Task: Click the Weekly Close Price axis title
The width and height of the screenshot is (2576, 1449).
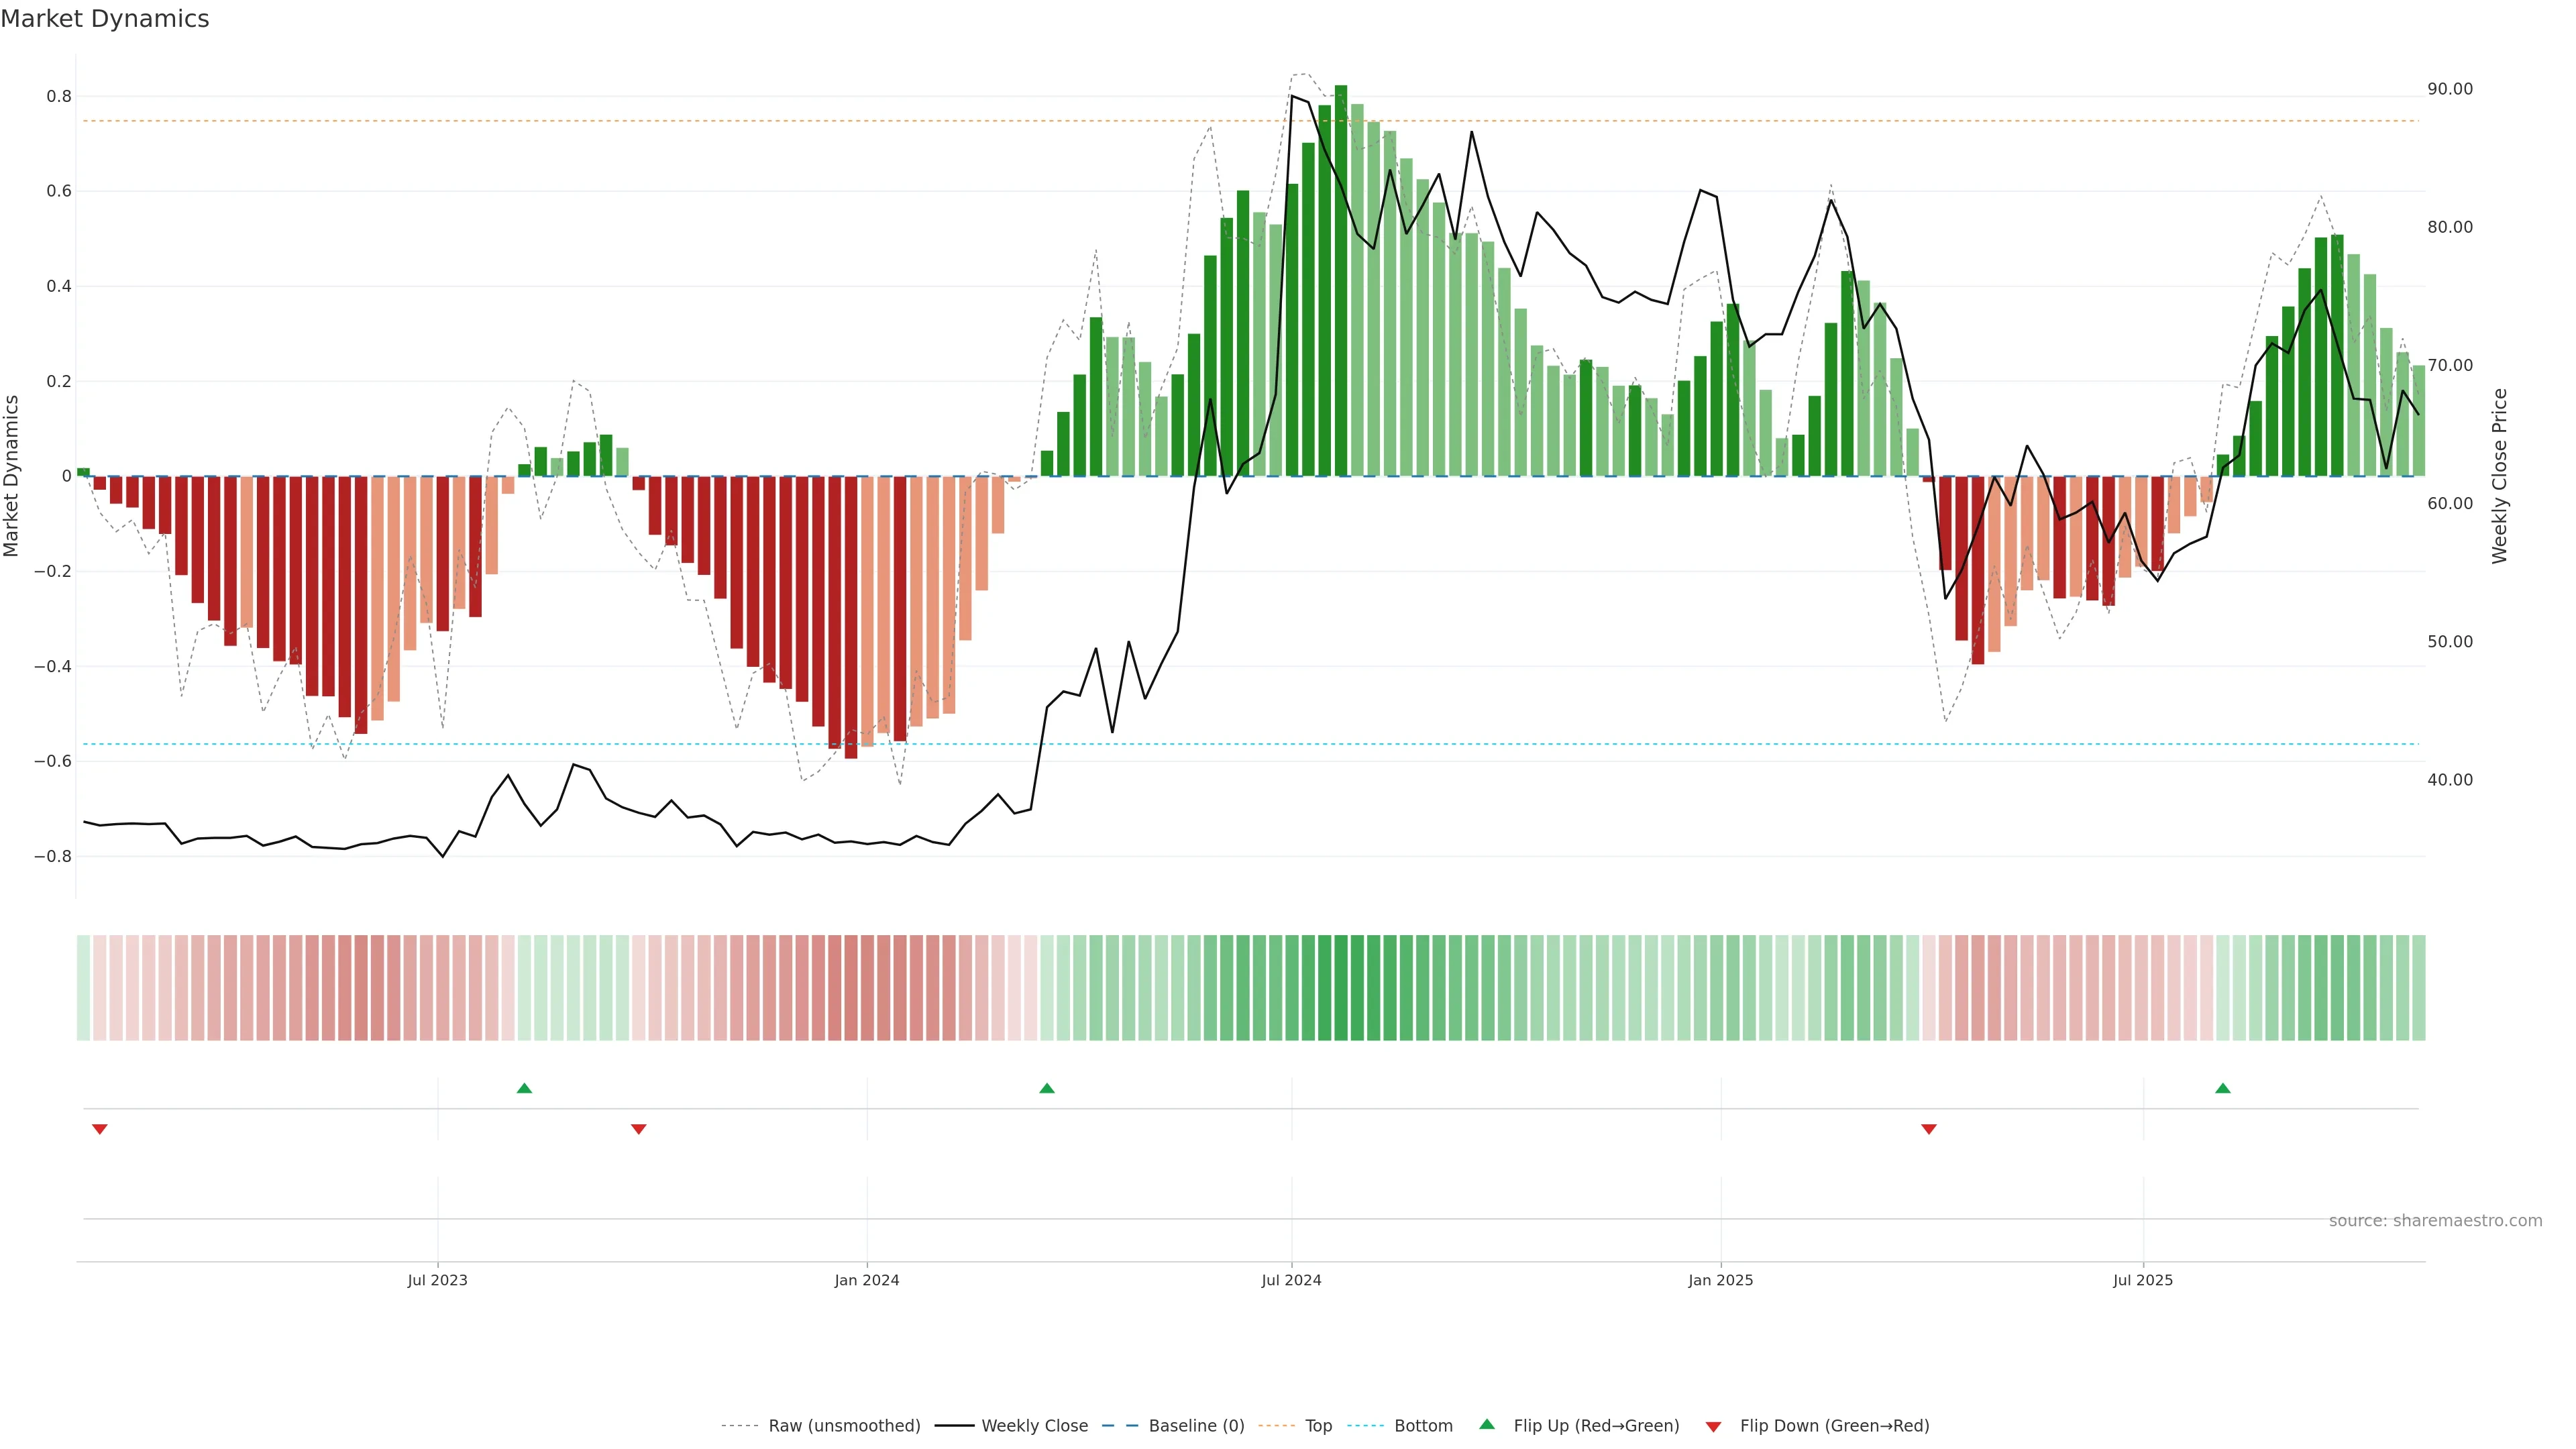Action: pyautogui.click(x=2499, y=476)
